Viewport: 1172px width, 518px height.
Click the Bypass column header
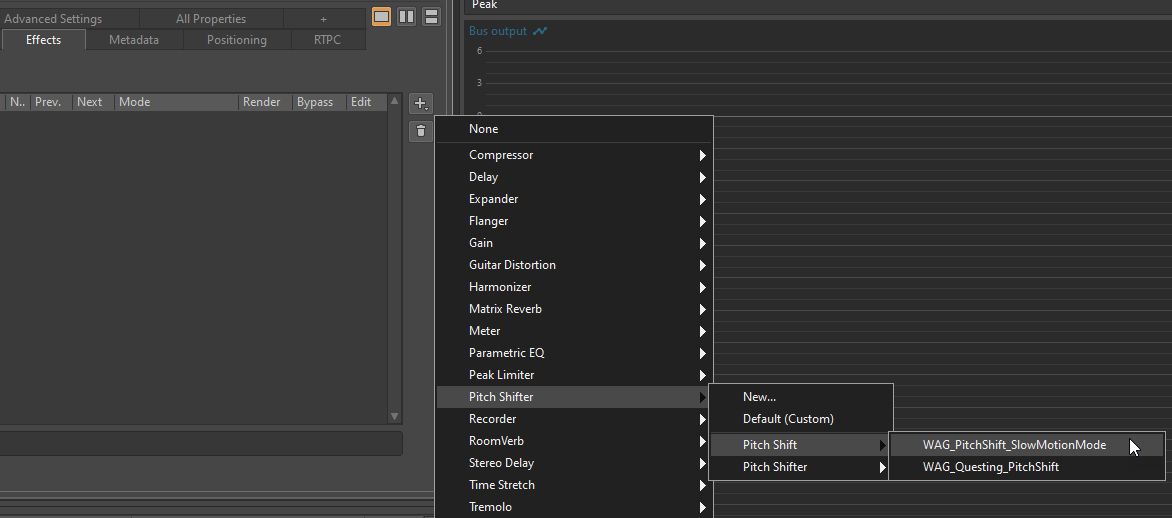tap(315, 102)
